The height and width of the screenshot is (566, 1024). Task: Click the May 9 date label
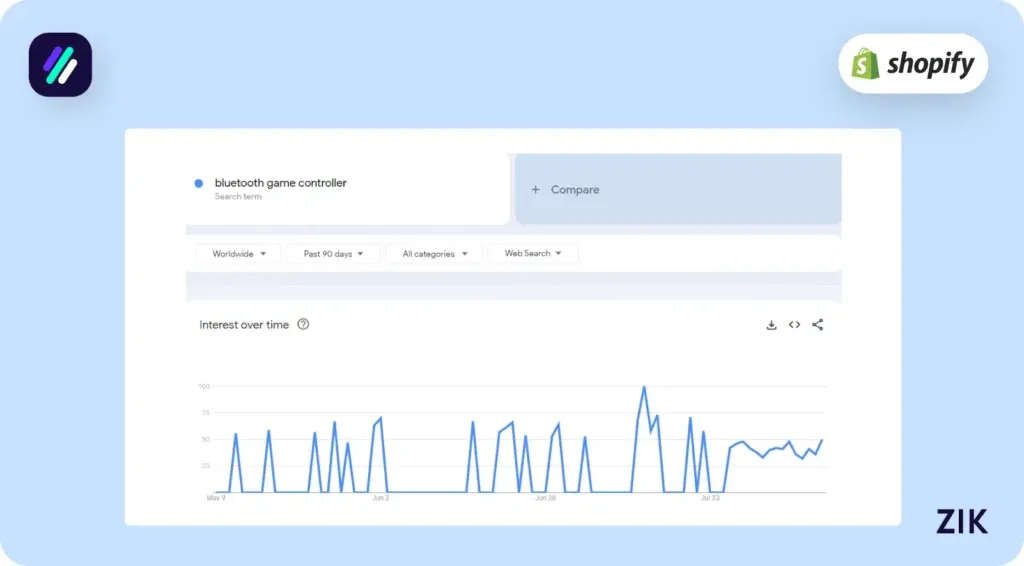[x=216, y=497]
